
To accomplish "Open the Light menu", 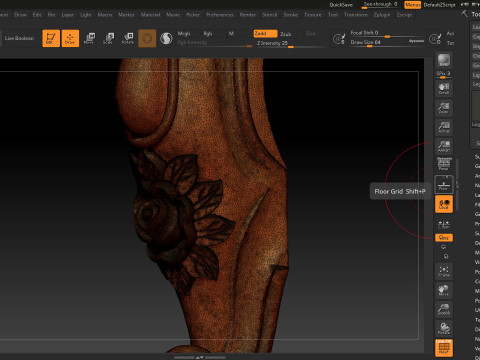I will point(86,15).
